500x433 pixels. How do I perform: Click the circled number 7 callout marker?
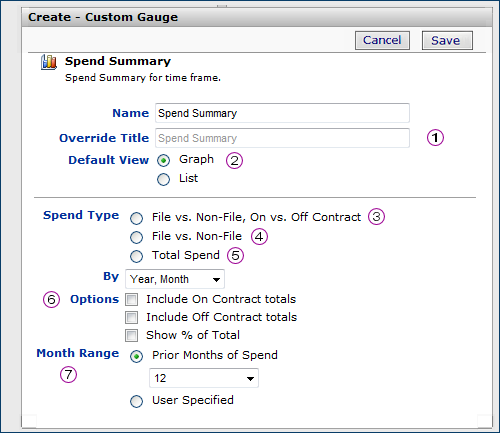[68, 374]
